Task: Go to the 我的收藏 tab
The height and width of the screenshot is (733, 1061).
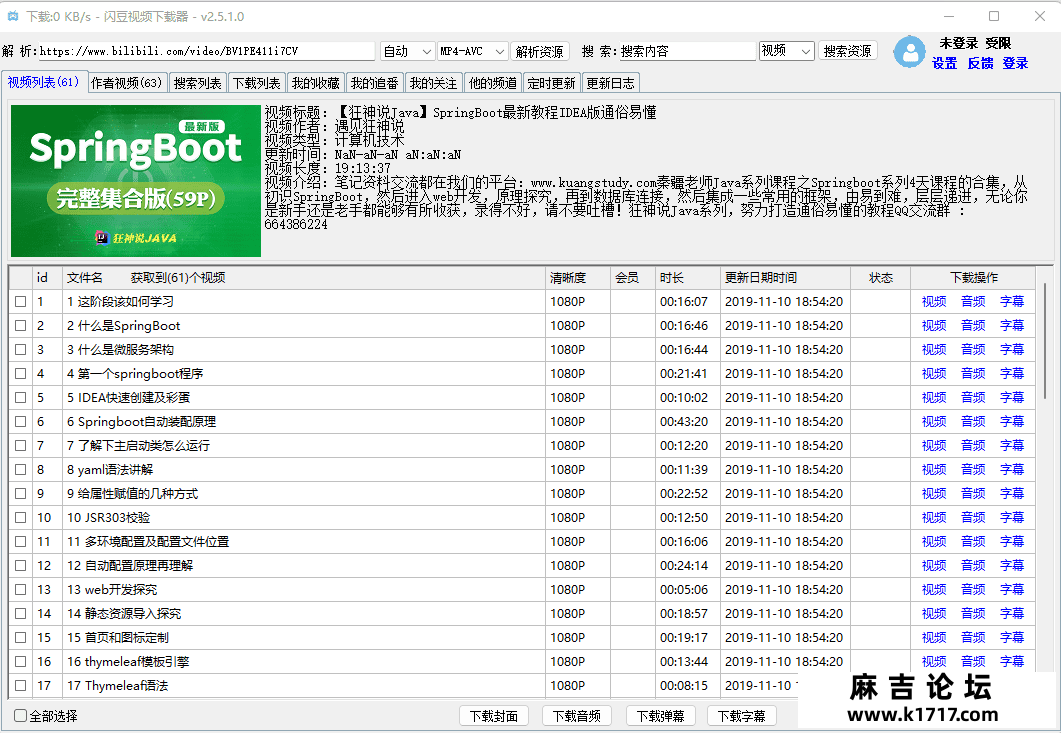Action: point(315,83)
